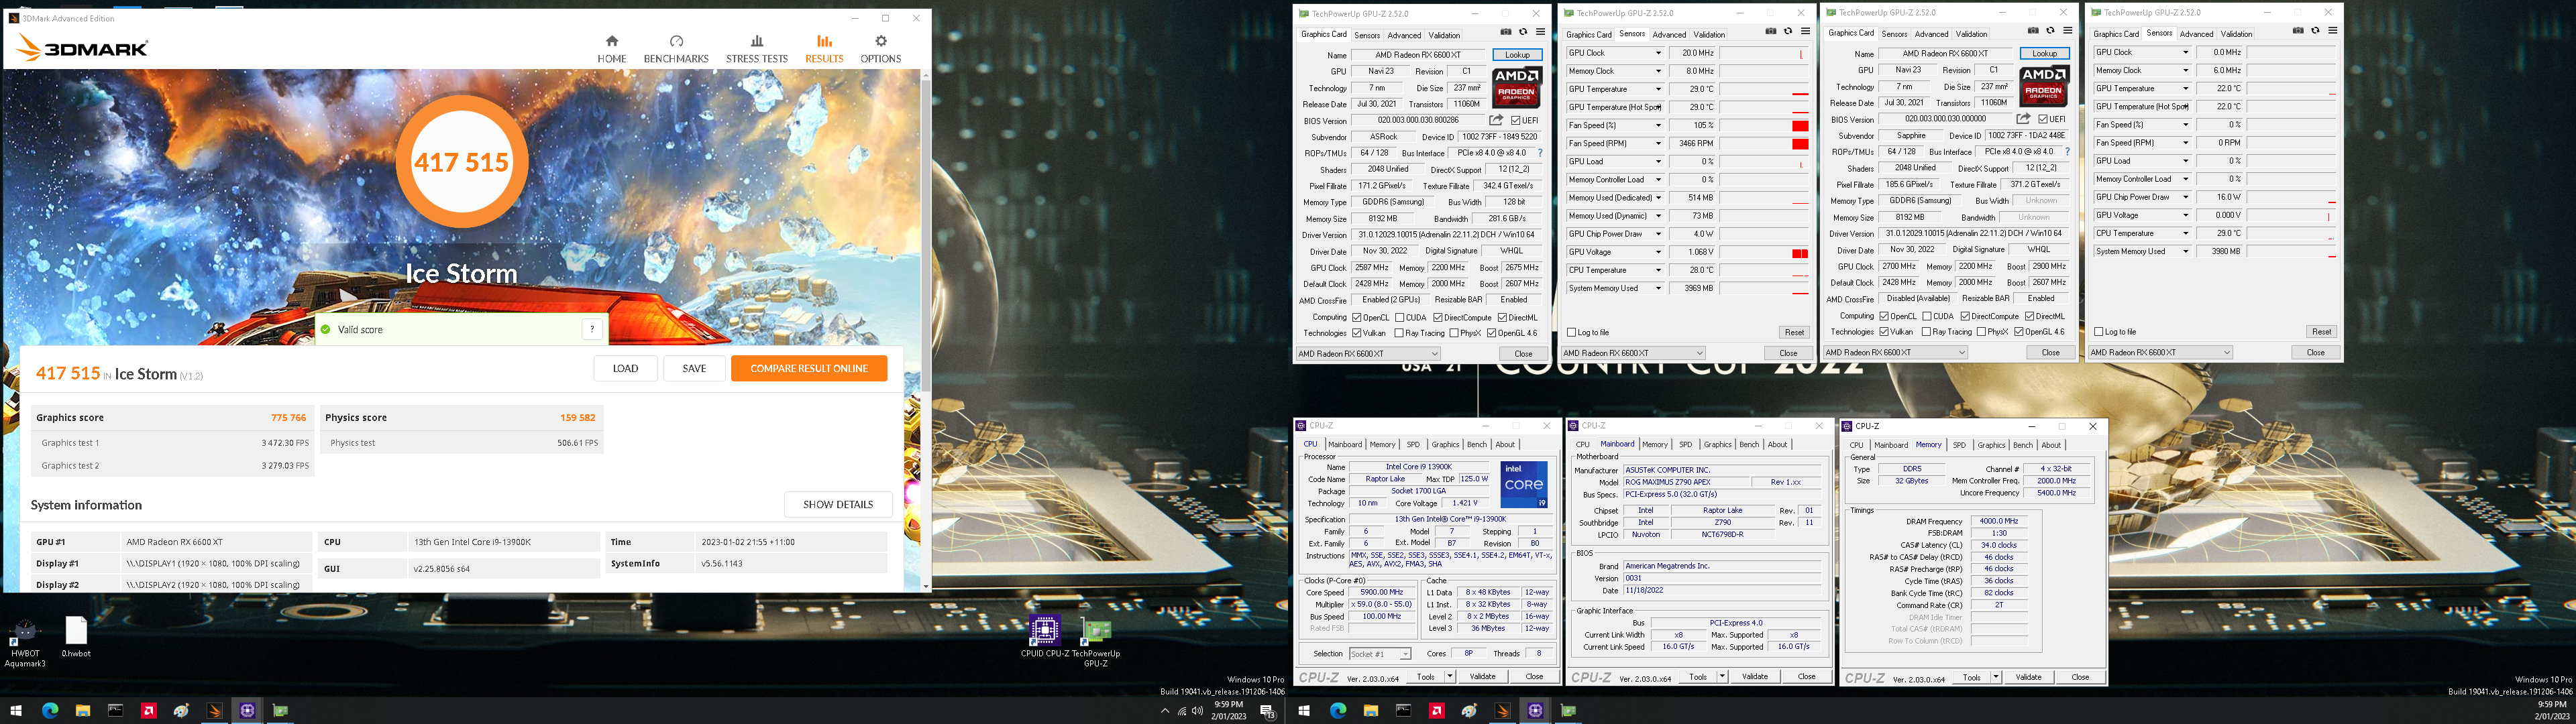Take screenshot with camera icon in ASRock GPU-Z window
Screen dimensions: 2576x724
pos(1506,32)
